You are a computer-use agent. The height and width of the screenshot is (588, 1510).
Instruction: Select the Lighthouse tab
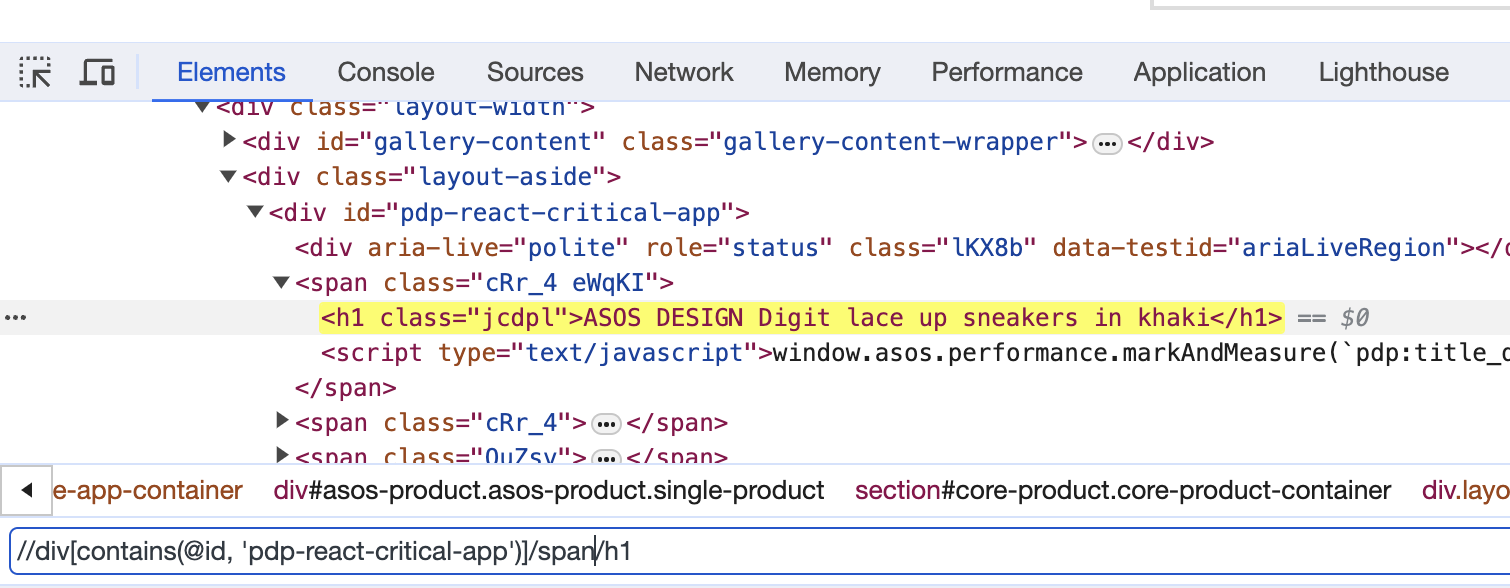[1383, 72]
